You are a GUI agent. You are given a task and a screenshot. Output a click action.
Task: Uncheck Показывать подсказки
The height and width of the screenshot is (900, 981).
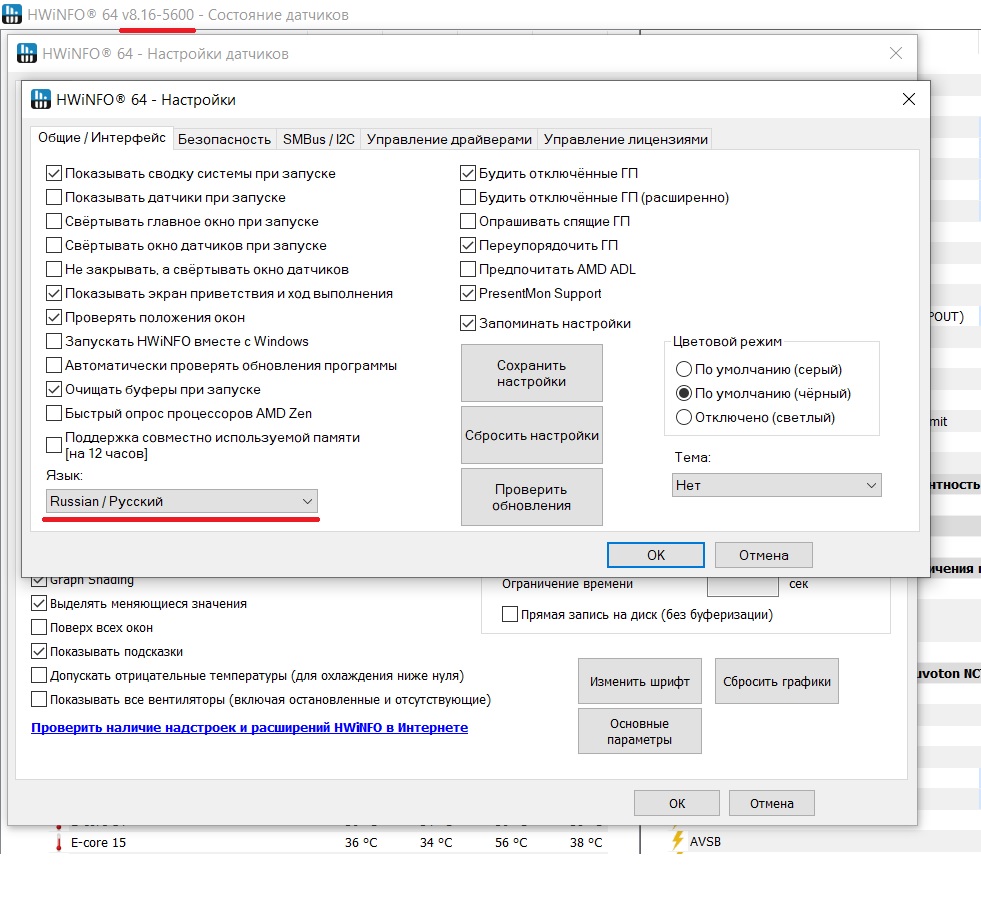[39, 651]
